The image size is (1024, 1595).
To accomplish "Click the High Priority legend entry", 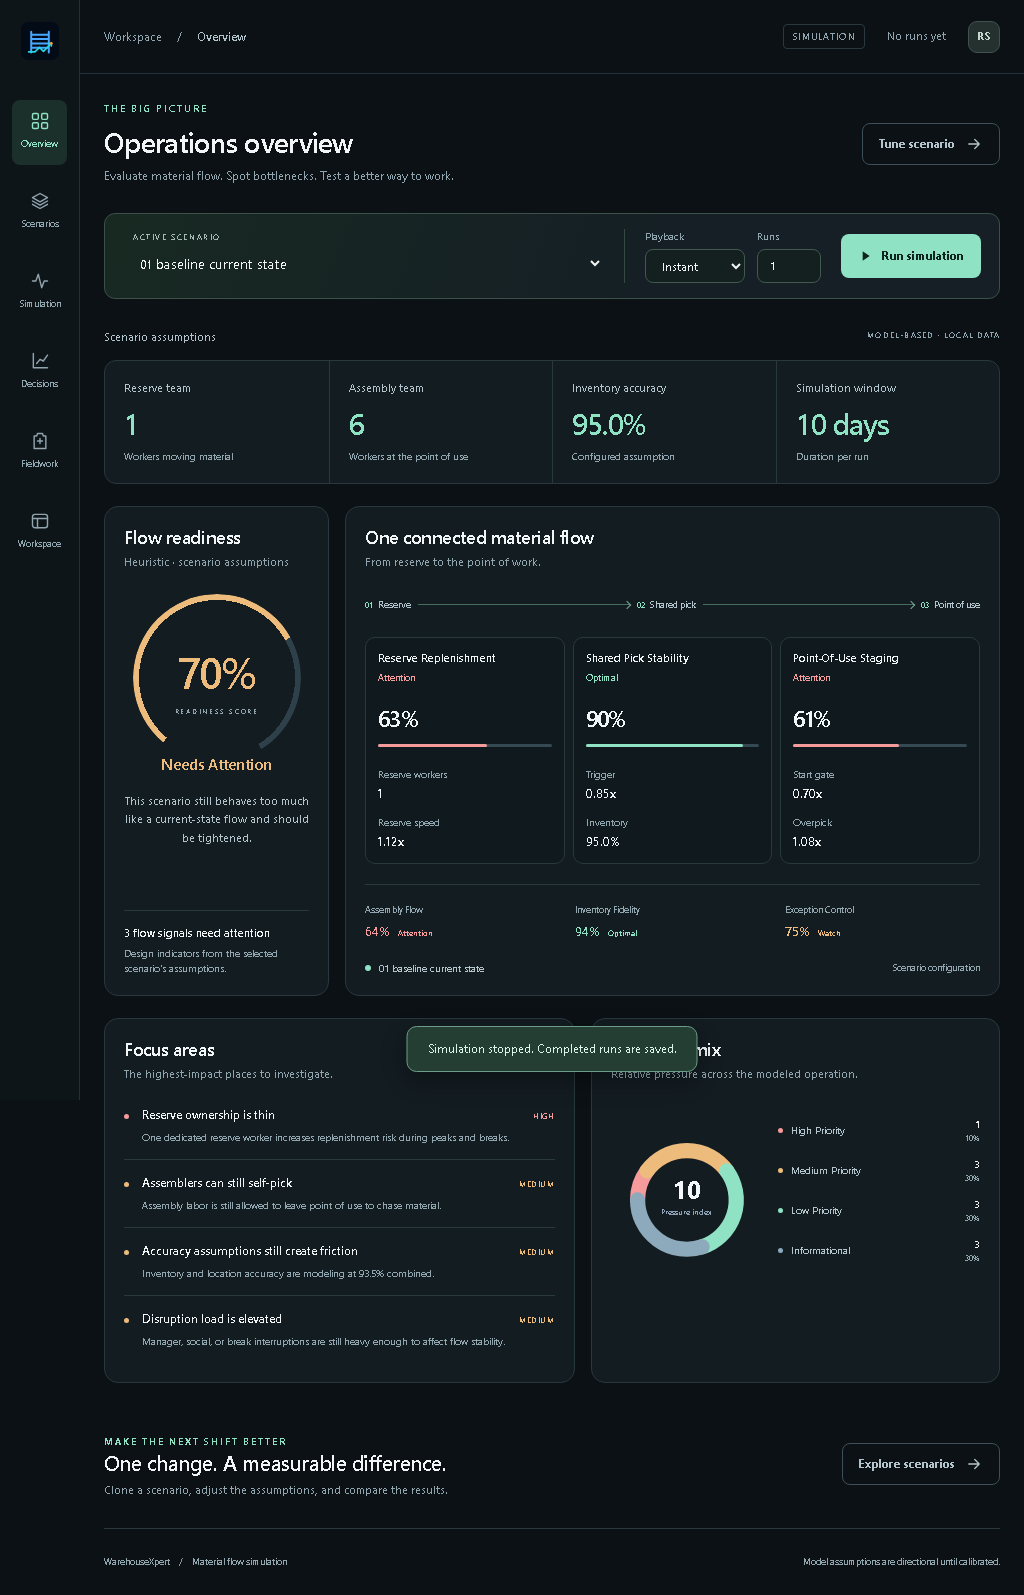I will 879,1131.
